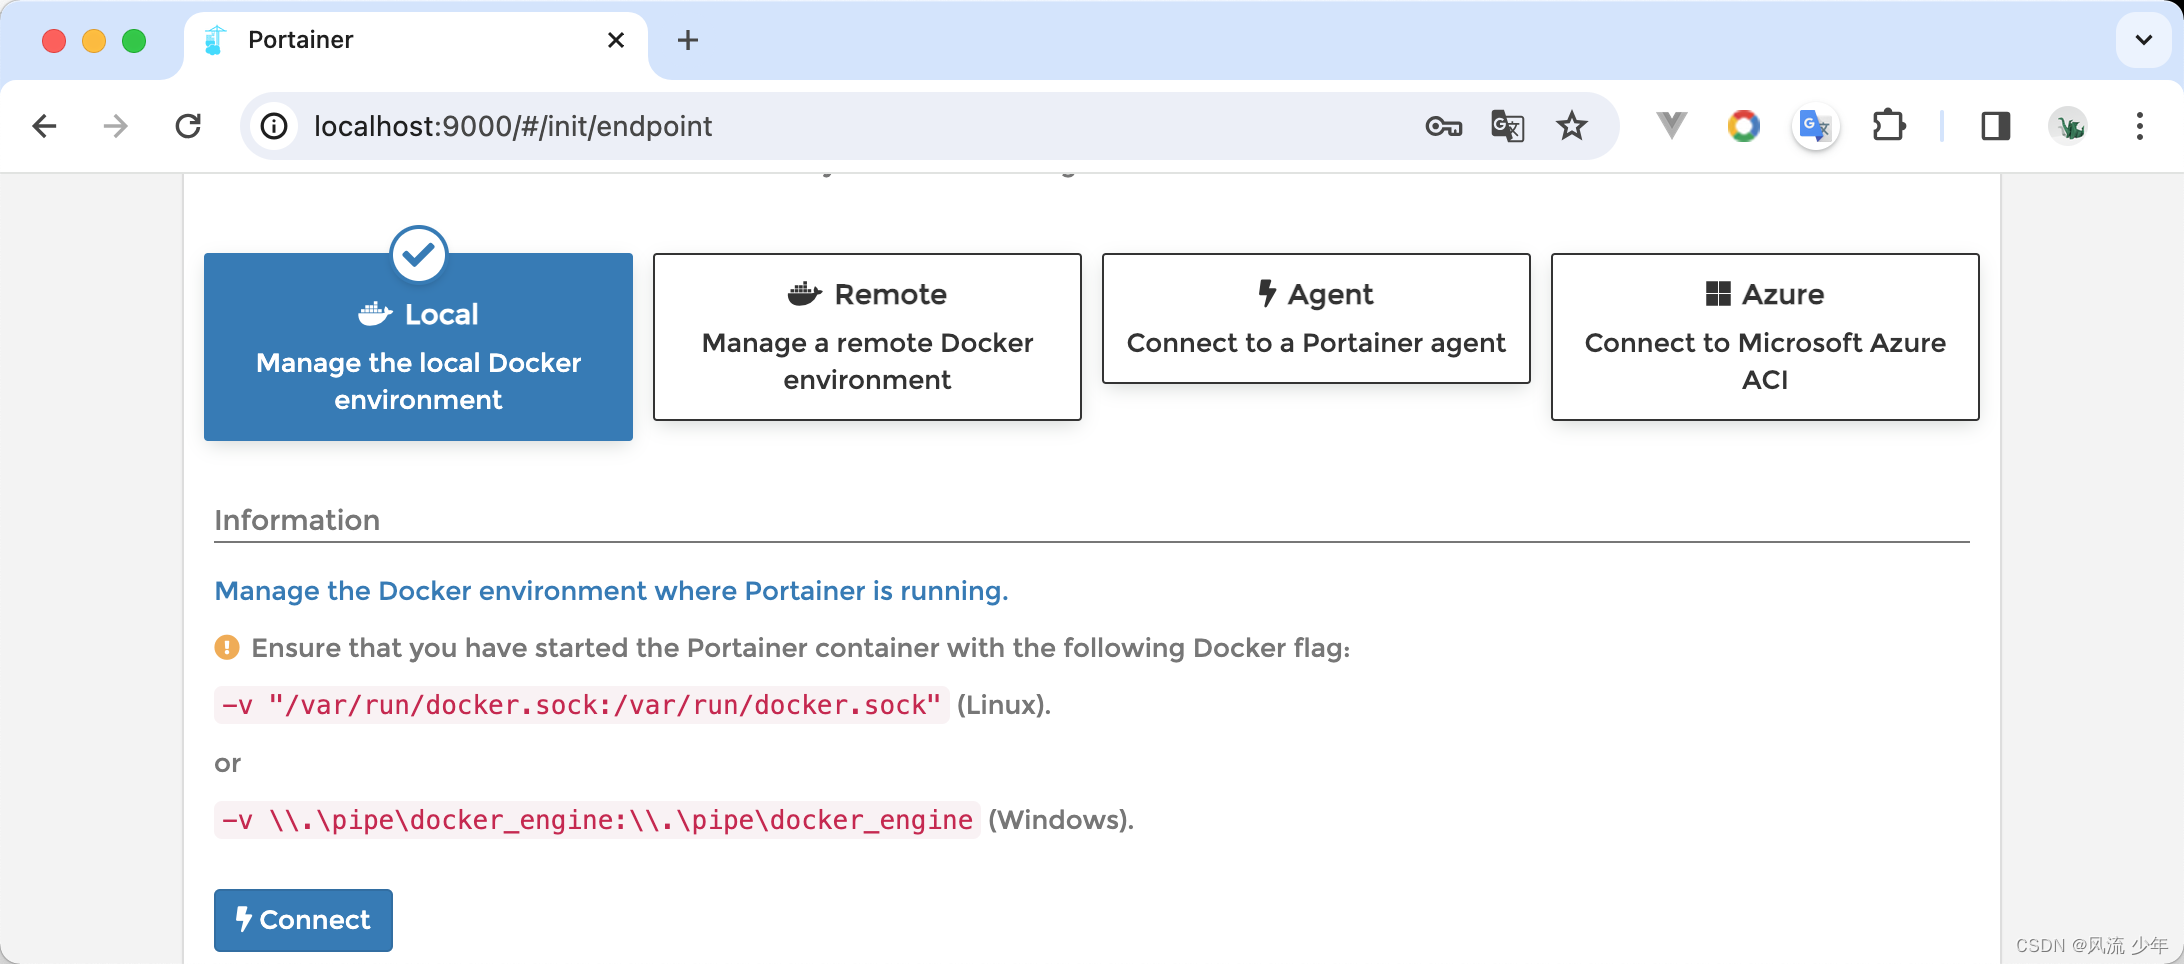
Task: Open the profile avatar menu
Action: point(2068,126)
